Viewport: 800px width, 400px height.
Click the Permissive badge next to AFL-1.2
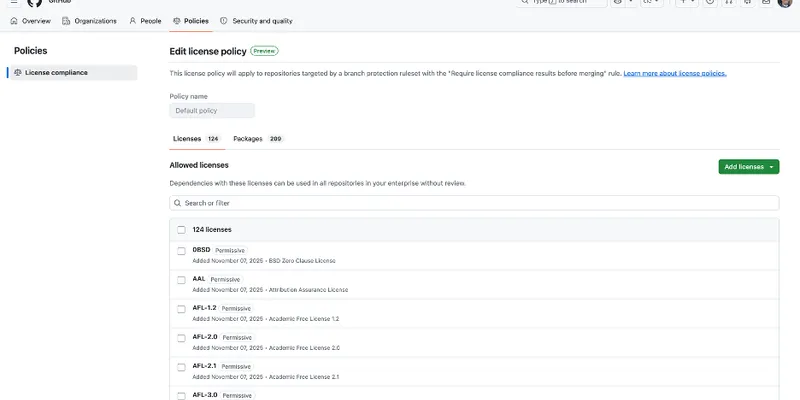click(x=236, y=309)
